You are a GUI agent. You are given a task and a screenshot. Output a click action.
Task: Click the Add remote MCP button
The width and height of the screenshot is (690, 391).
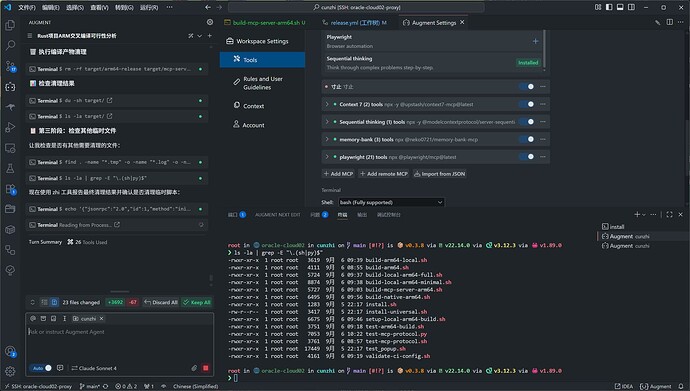coord(383,174)
